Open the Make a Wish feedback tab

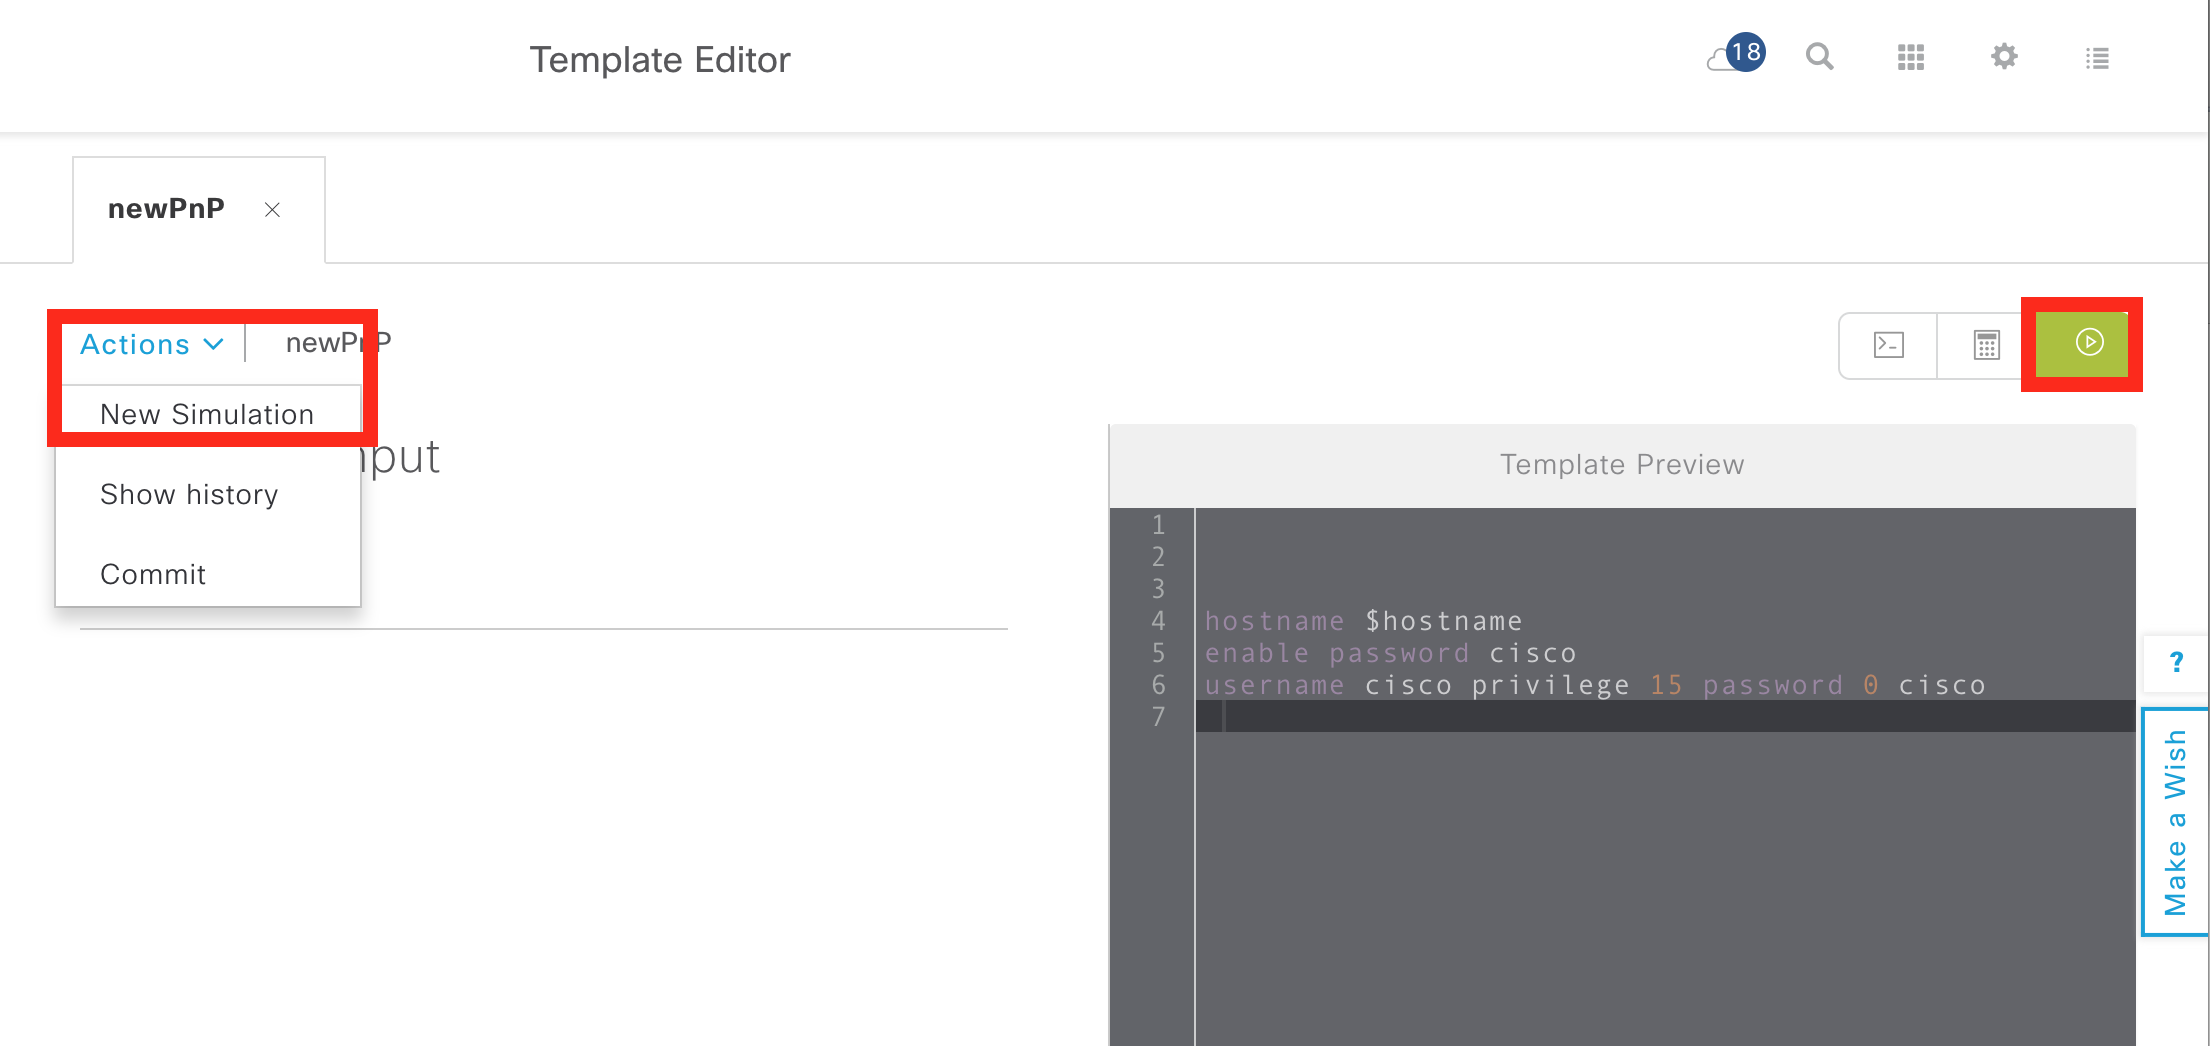tap(2175, 822)
